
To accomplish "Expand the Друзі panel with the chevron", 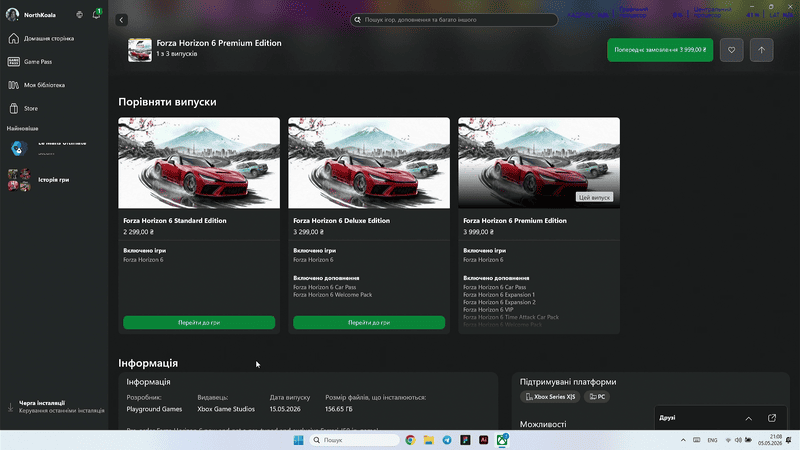I will tap(748, 418).
